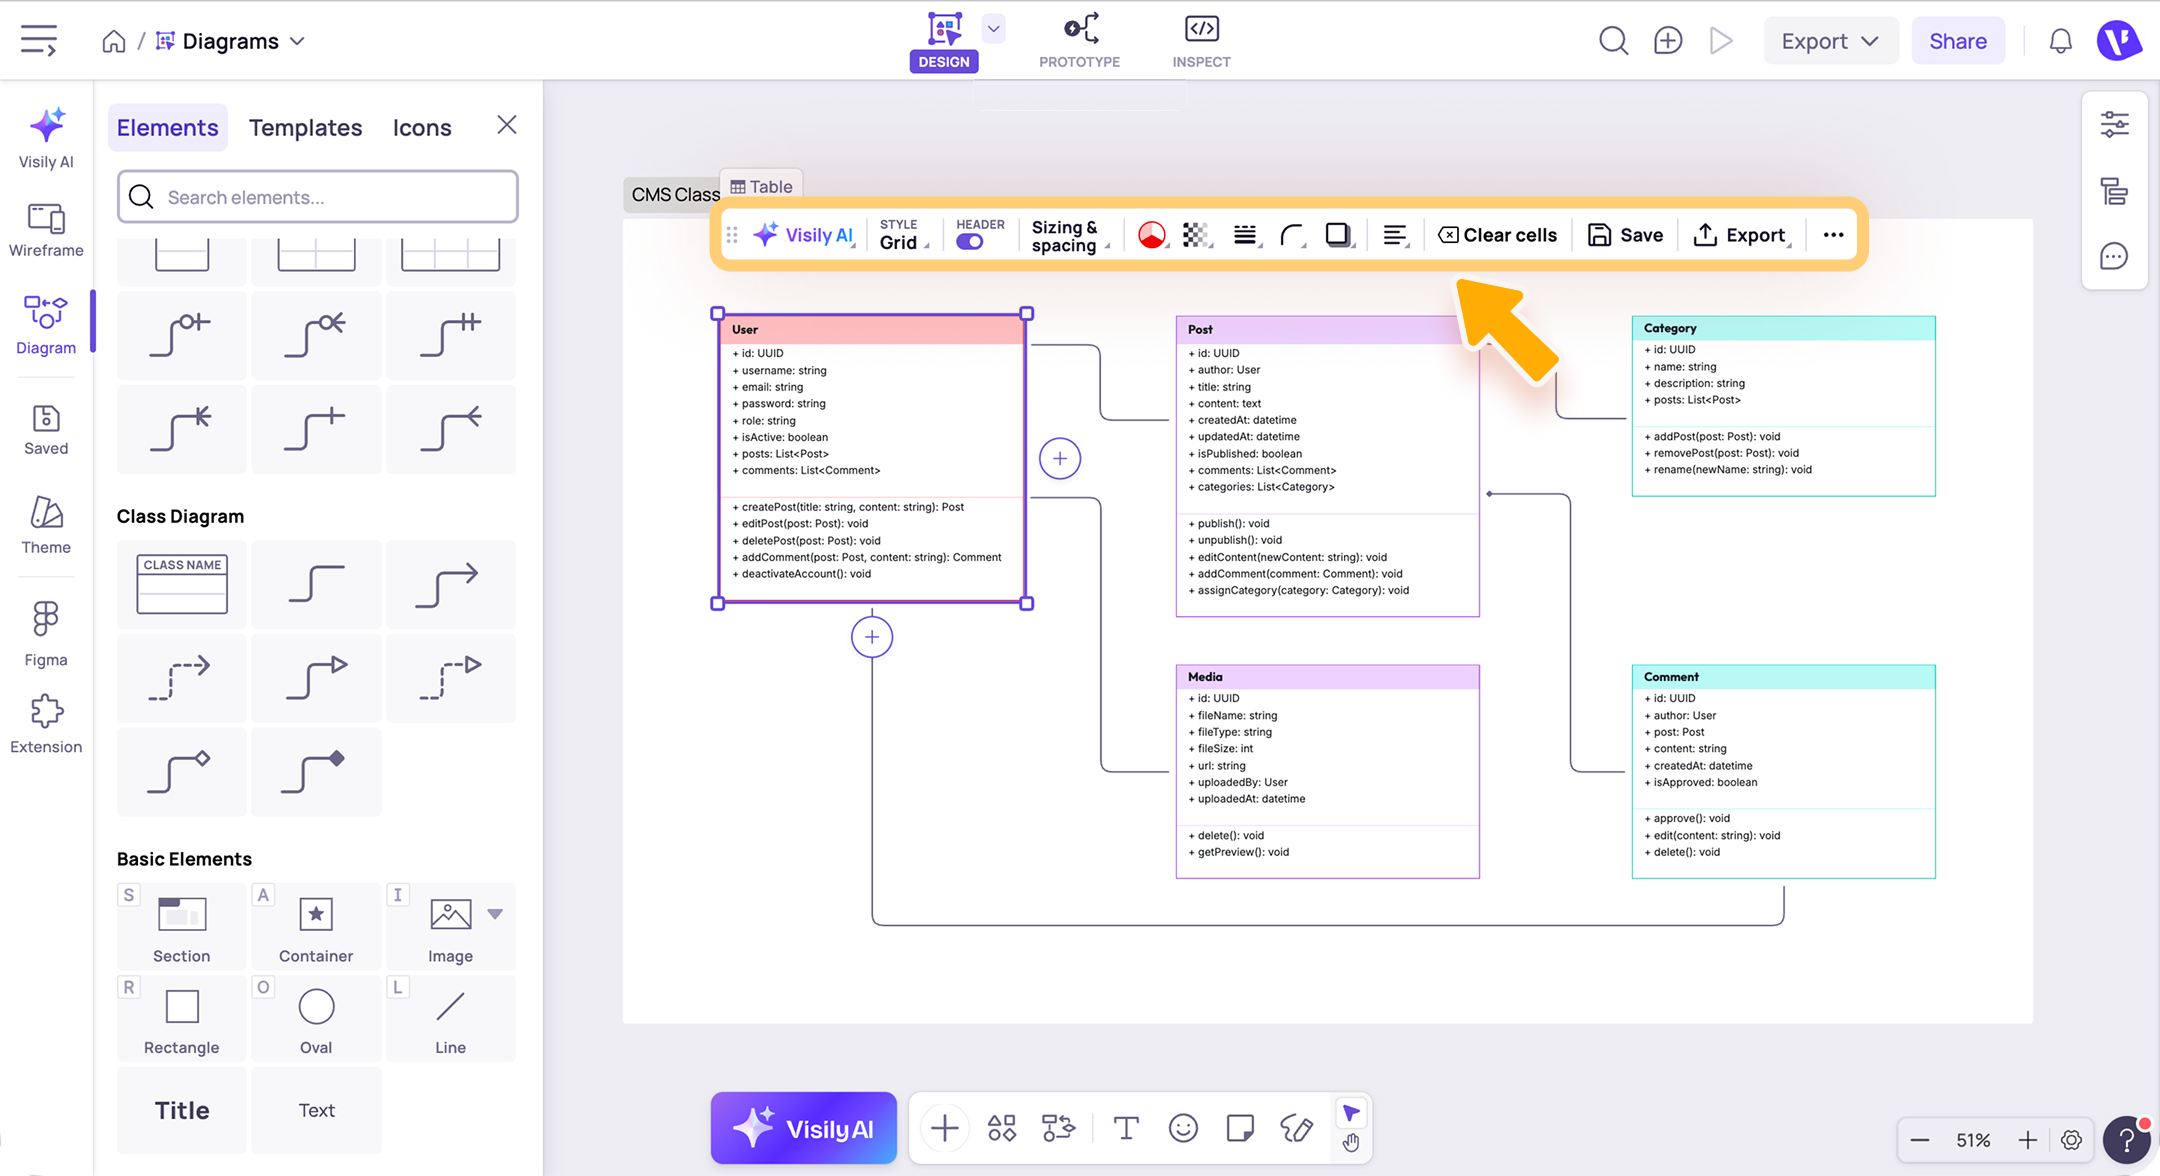2160x1176 pixels.
Task: Open the more options ellipsis
Action: click(1833, 235)
